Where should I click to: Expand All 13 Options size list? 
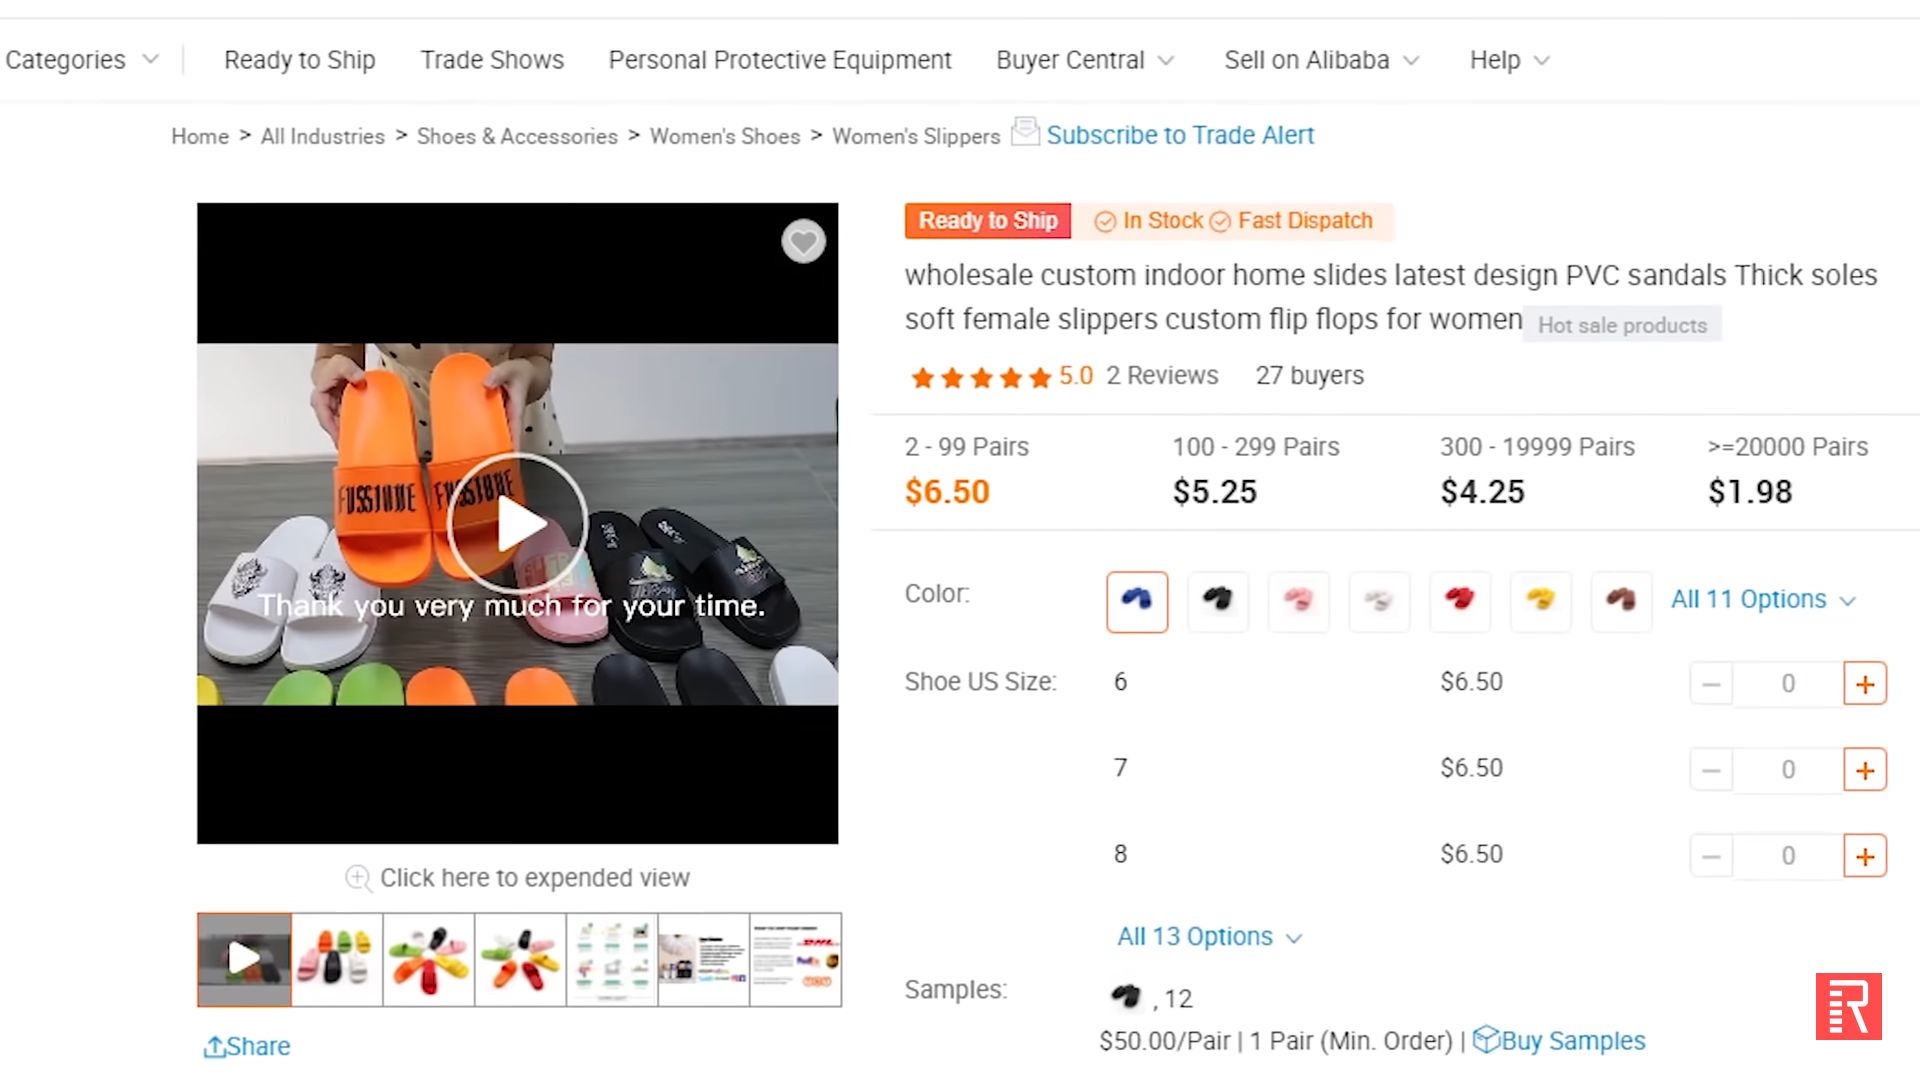coord(1209,937)
